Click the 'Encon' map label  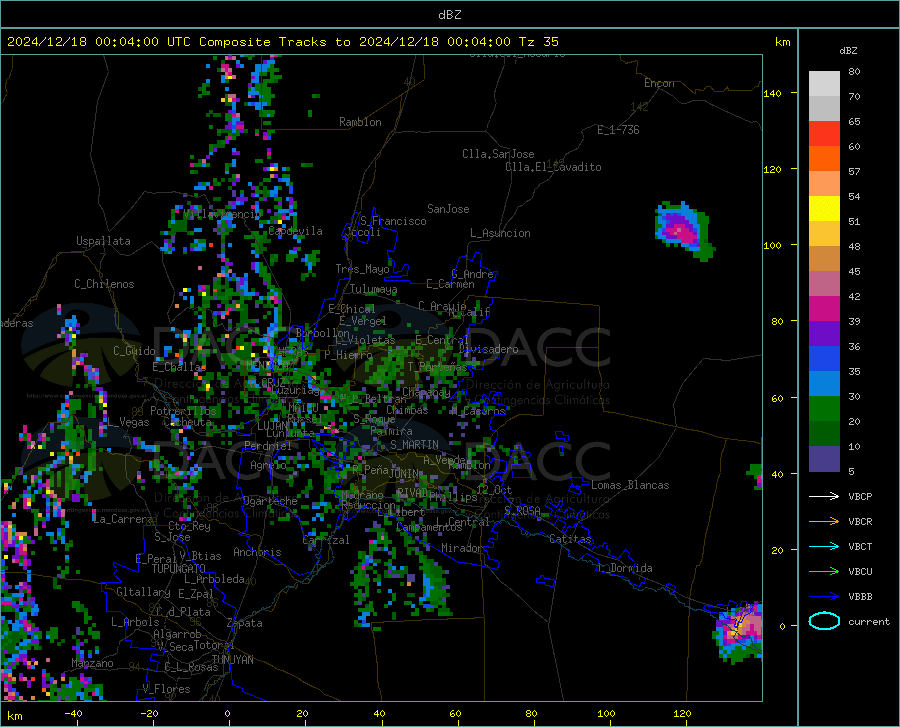[659, 83]
